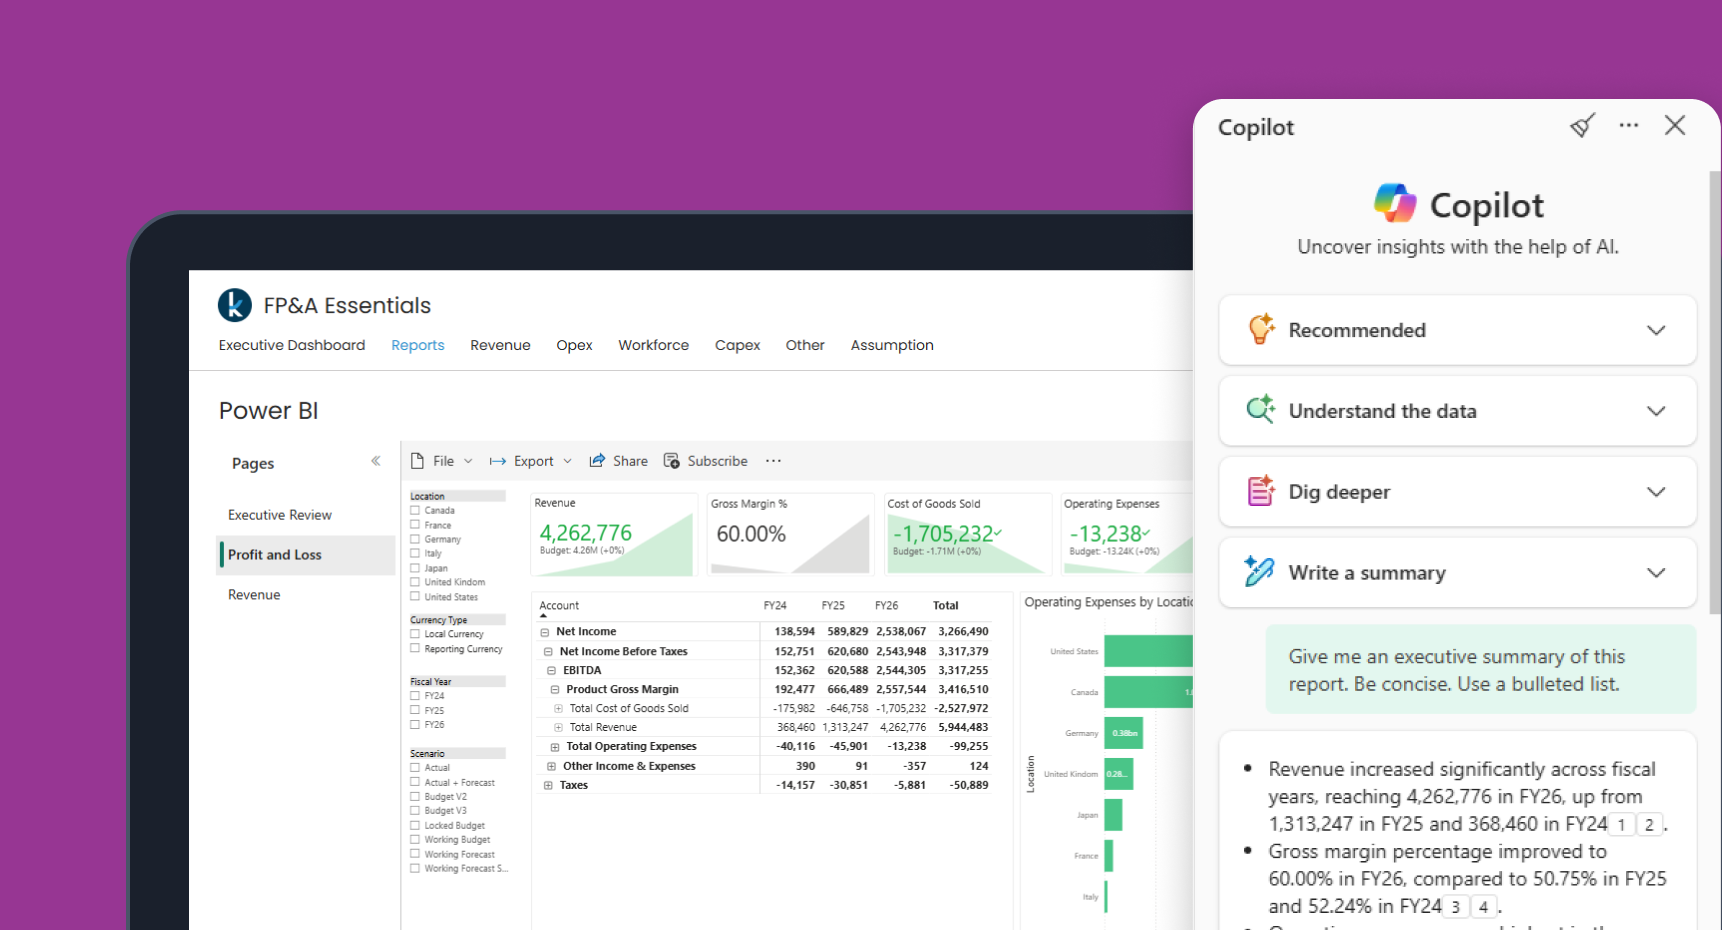Screen dimensions: 1722x930
Task: Expand the Total Operating Expenses row
Action: 554,747
